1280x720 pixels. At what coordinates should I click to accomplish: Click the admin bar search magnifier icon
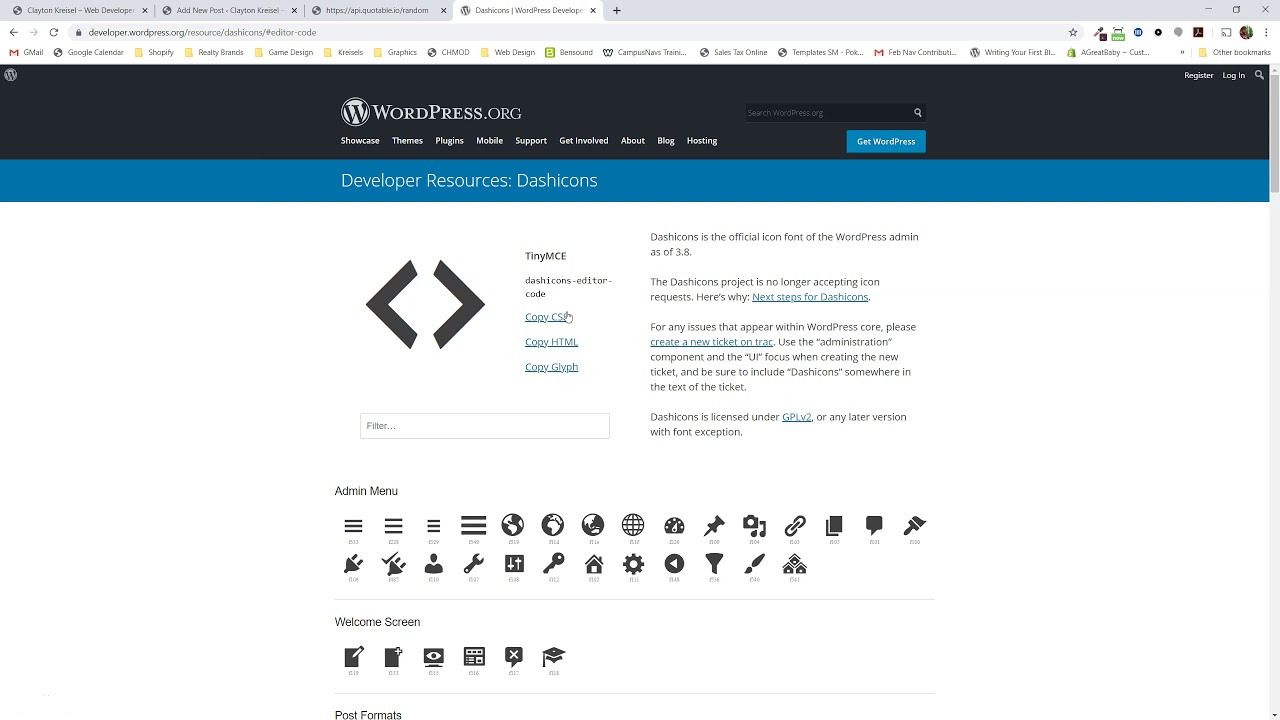(1259, 75)
